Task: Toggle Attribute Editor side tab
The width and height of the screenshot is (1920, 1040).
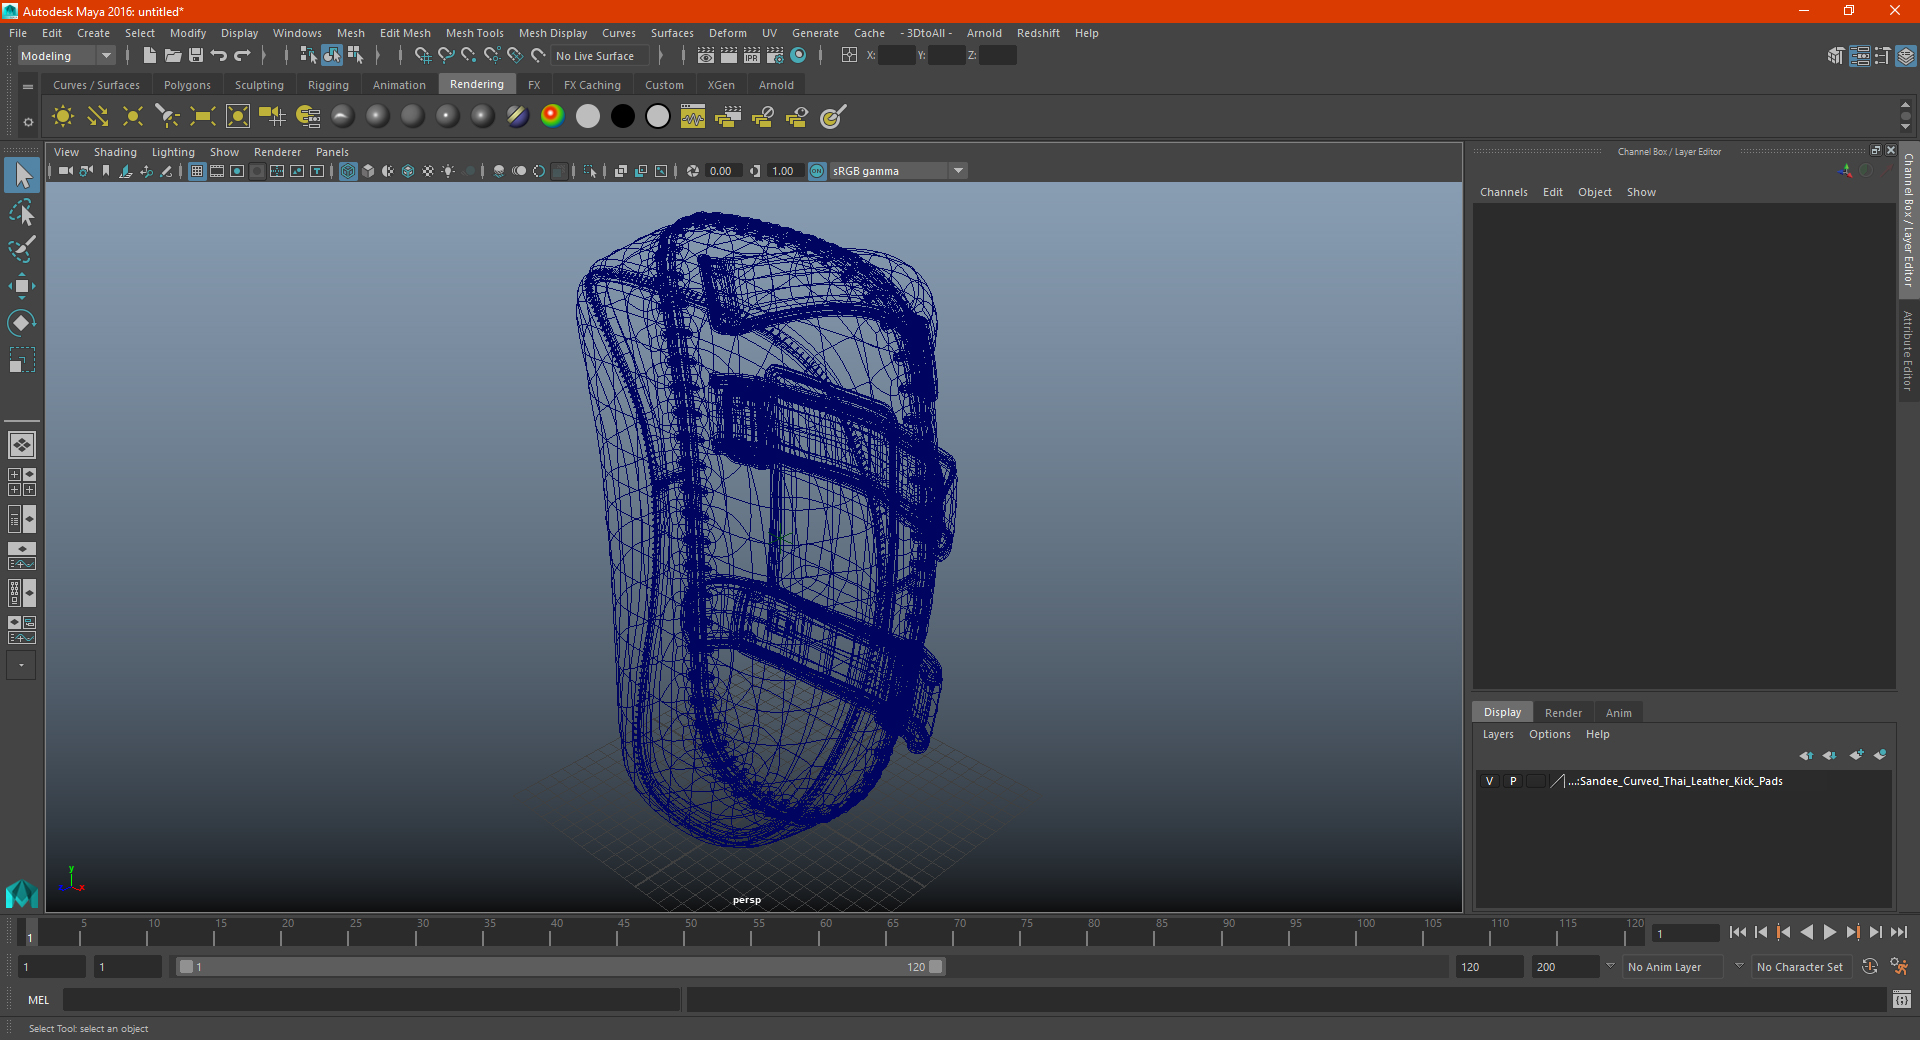Action: click(x=1908, y=350)
